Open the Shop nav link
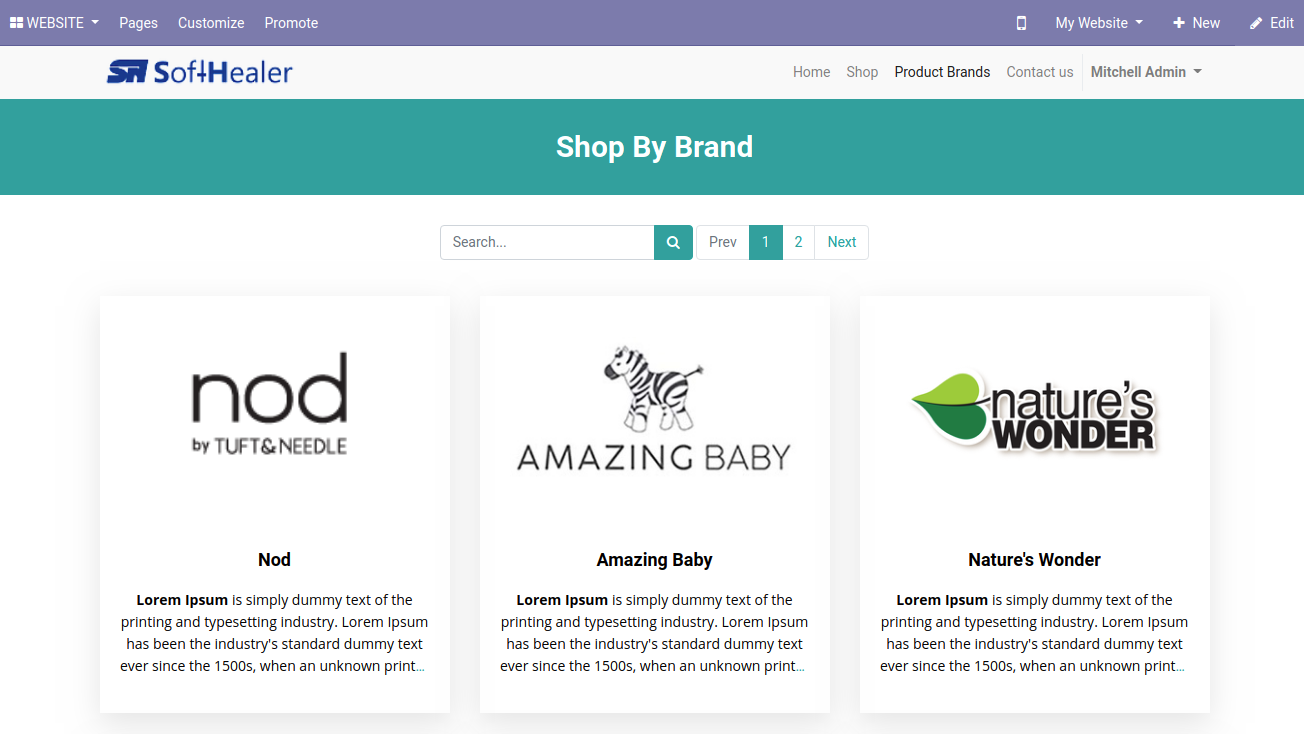 point(862,72)
